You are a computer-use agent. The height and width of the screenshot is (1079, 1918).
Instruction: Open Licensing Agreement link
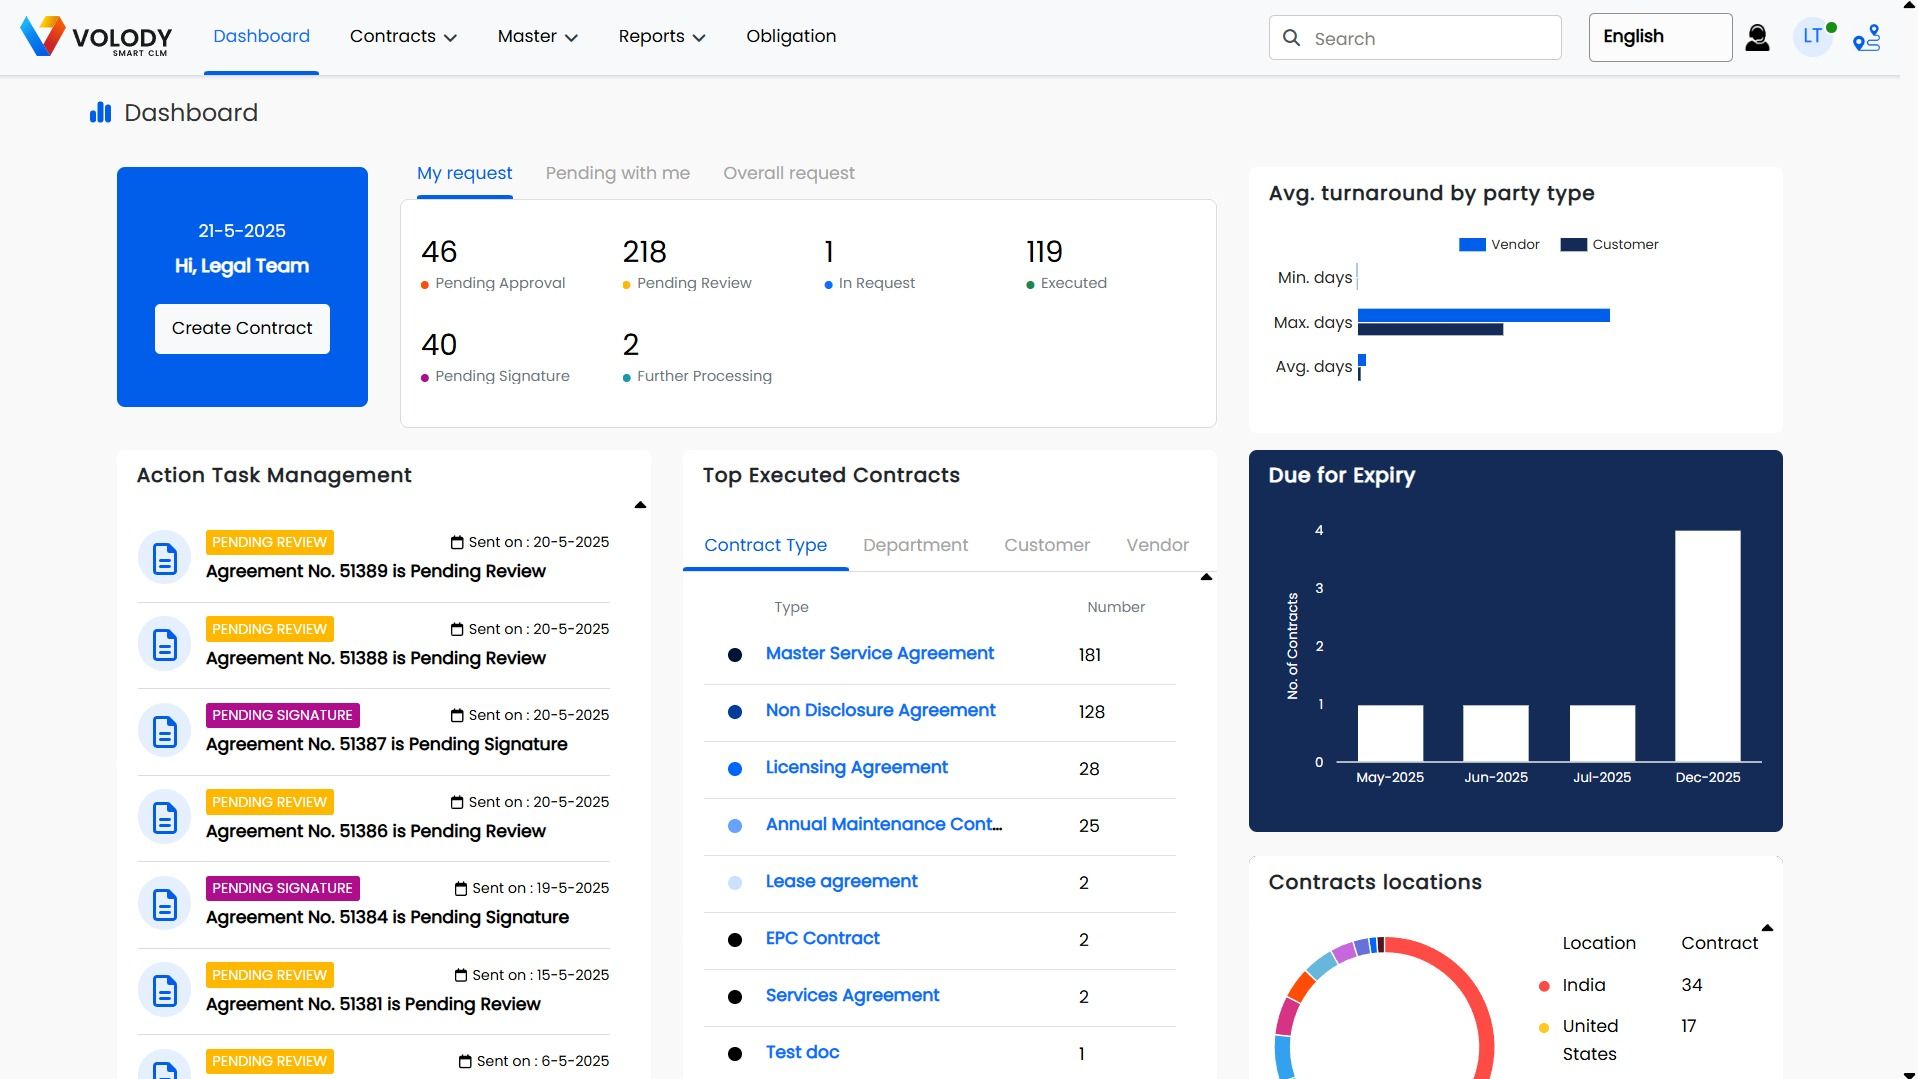pos(856,768)
